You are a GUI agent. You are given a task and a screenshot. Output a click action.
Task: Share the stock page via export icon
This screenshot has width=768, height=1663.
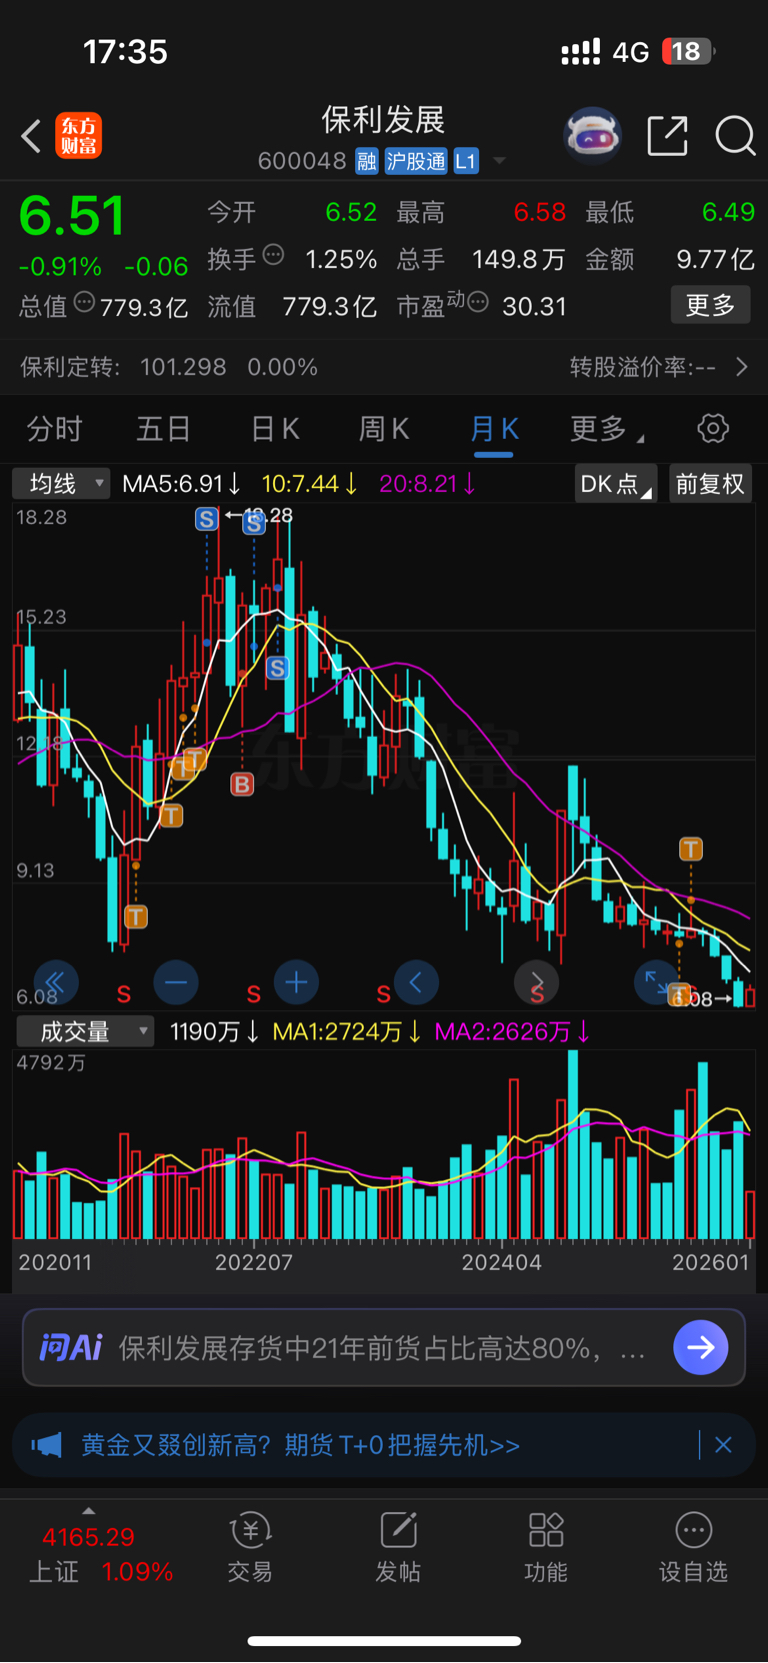click(667, 135)
